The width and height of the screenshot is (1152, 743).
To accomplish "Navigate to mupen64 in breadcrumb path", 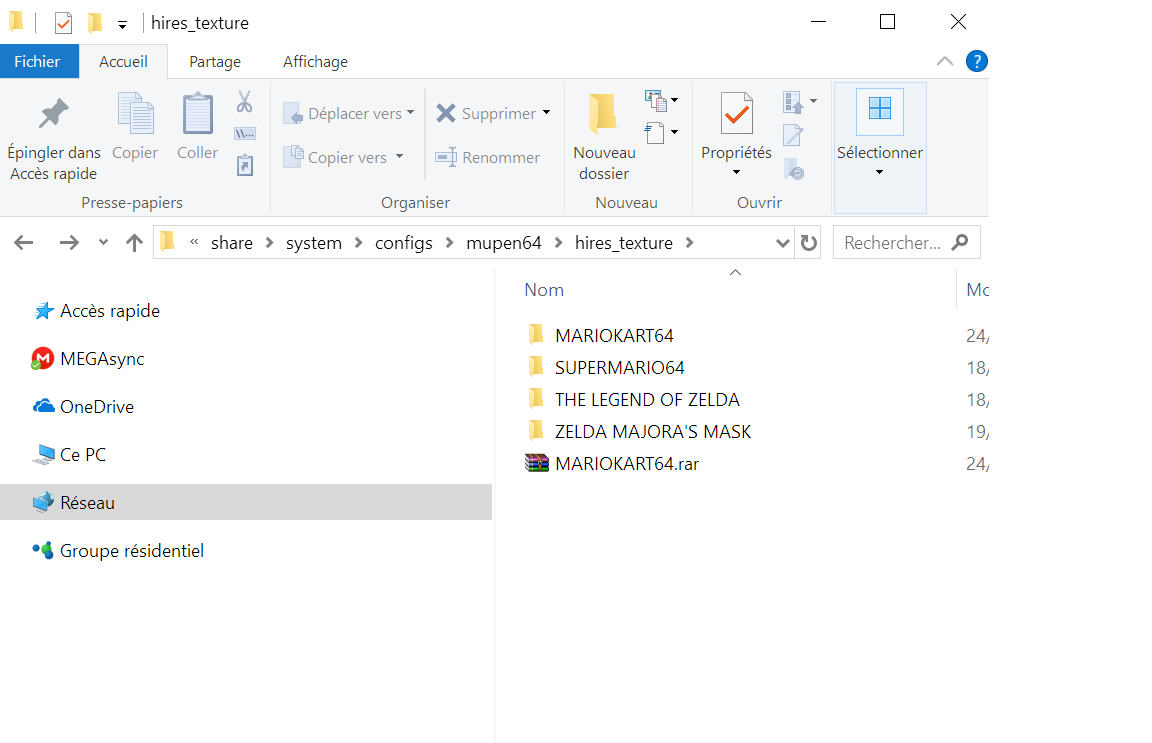I will click(x=503, y=243).
